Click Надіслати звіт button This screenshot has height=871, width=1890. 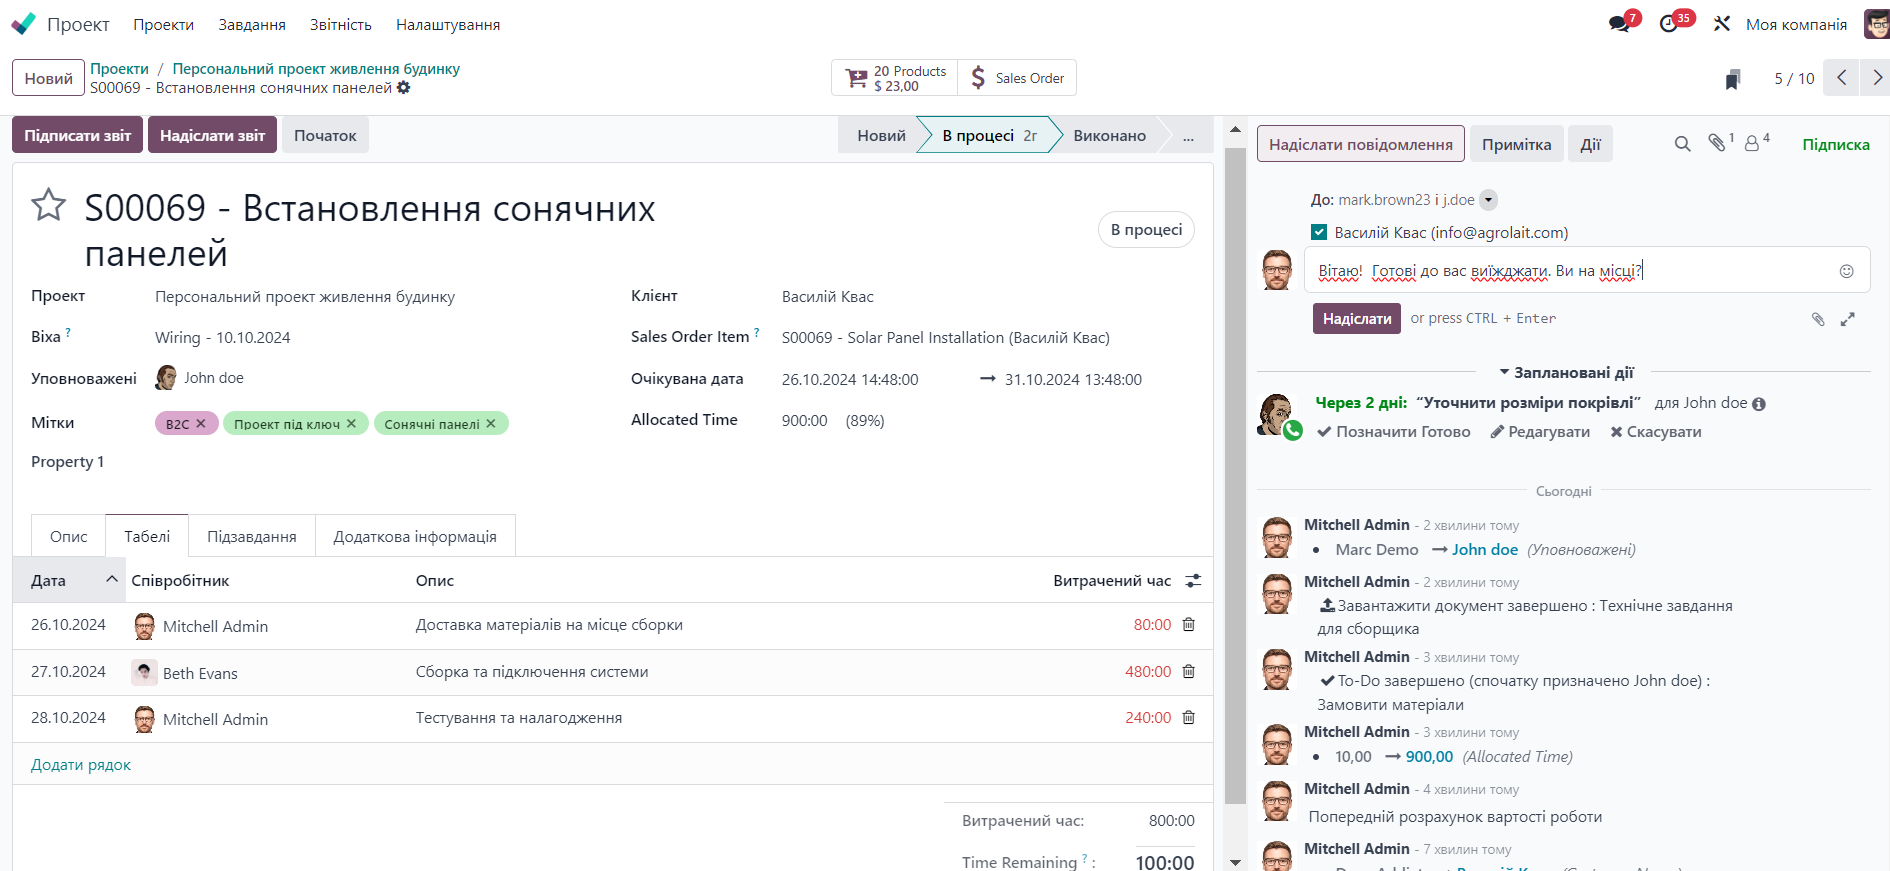pos(213,135)
